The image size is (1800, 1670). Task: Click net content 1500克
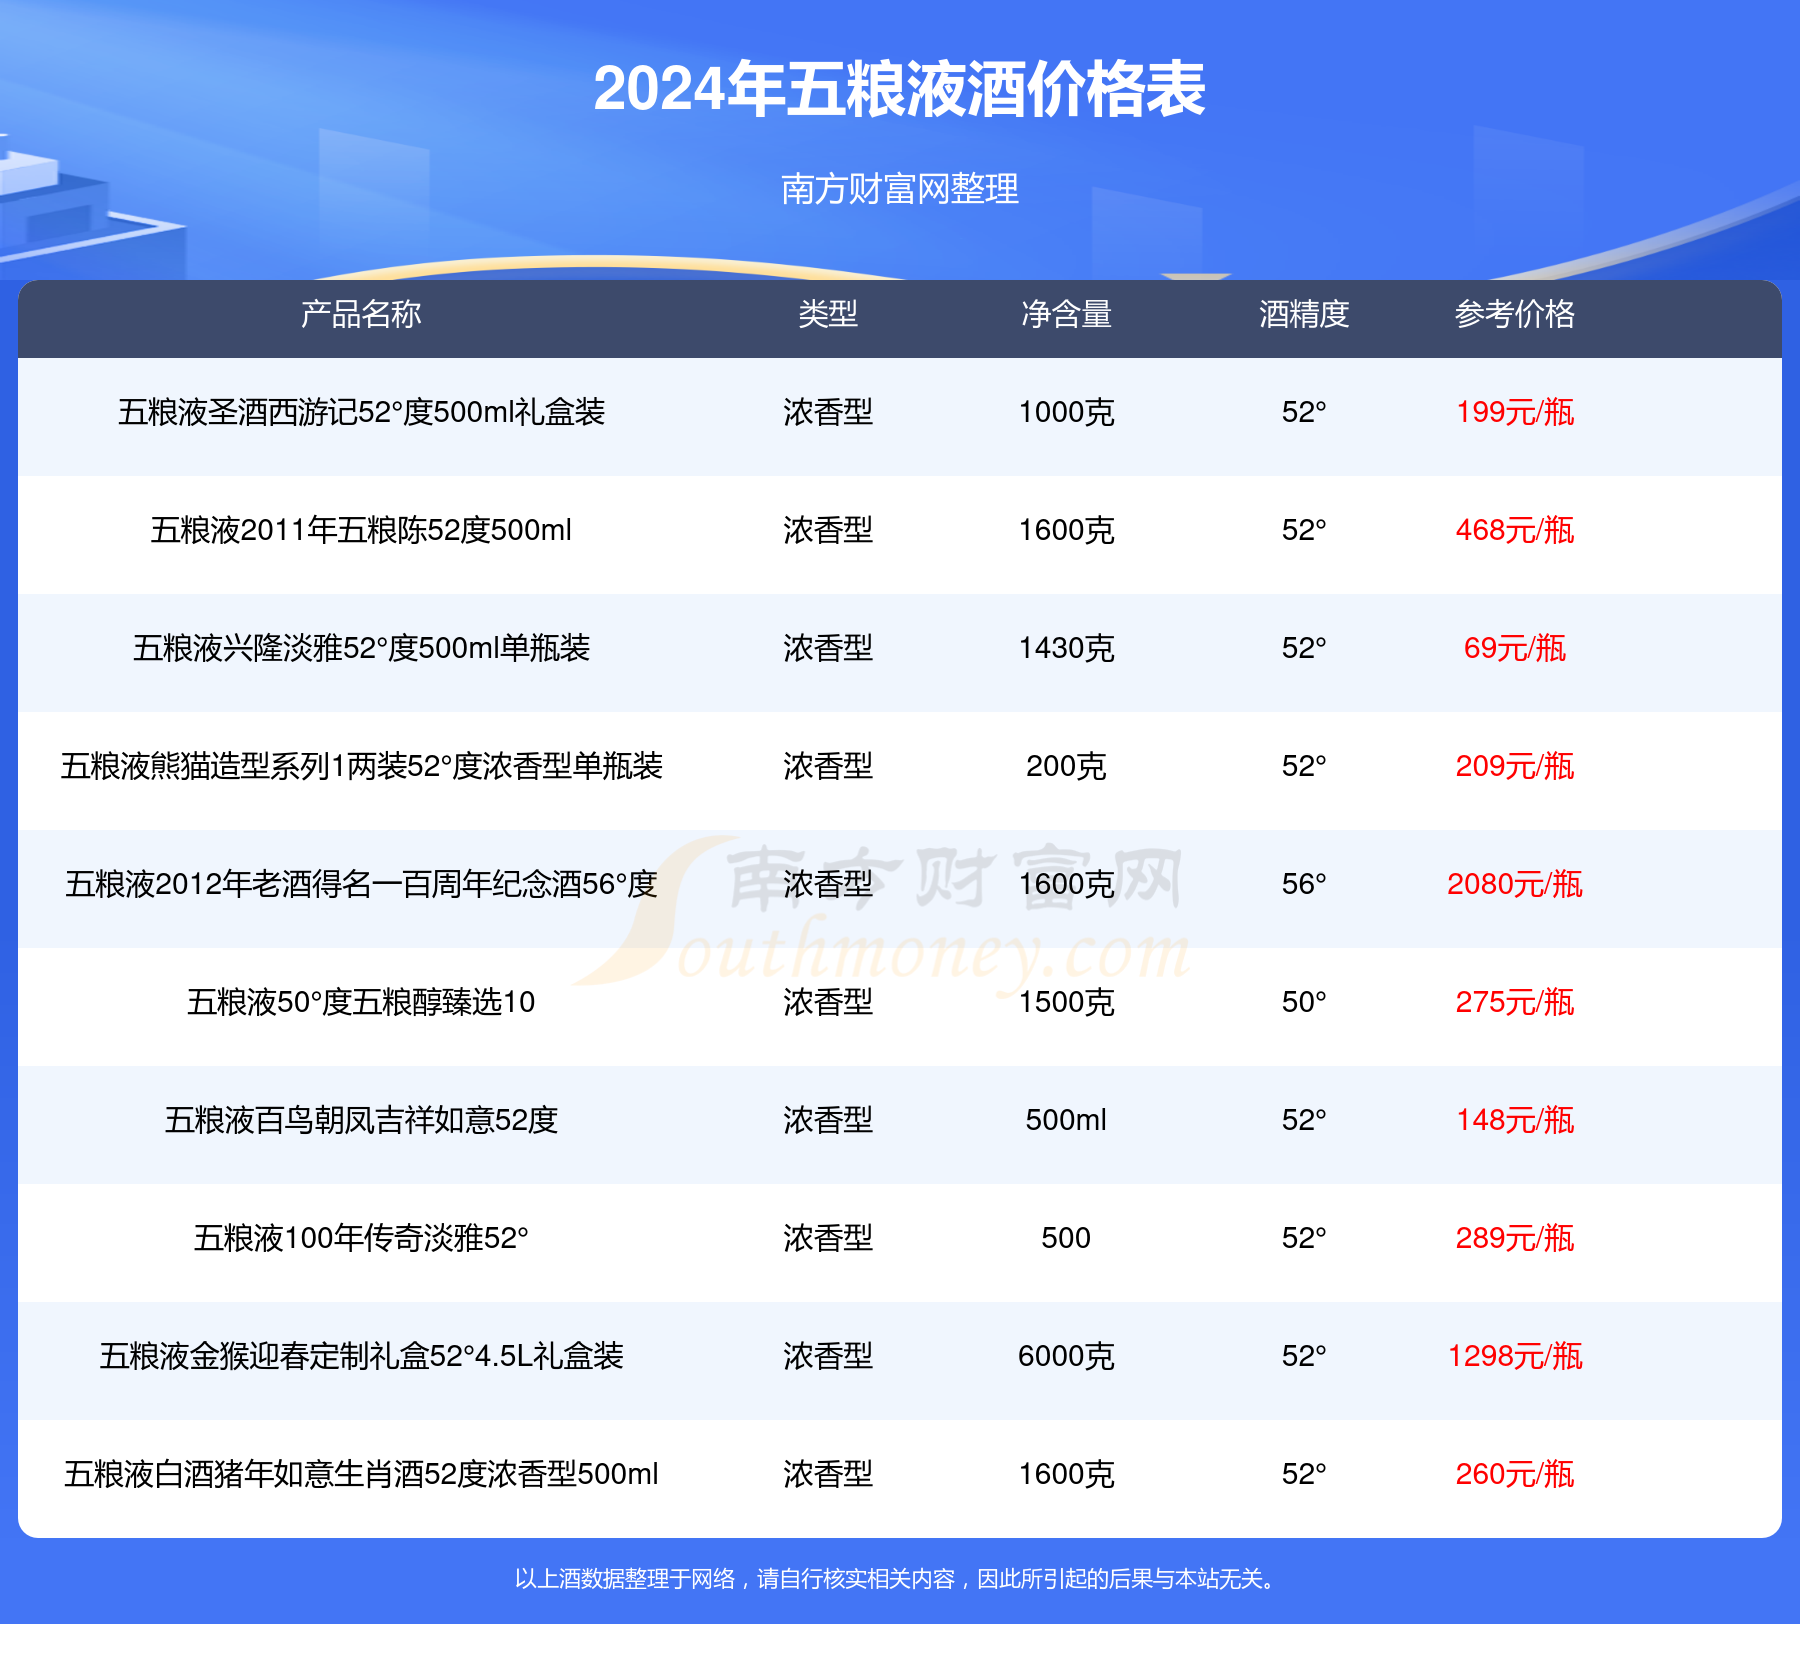(x=1066, y=1002)
